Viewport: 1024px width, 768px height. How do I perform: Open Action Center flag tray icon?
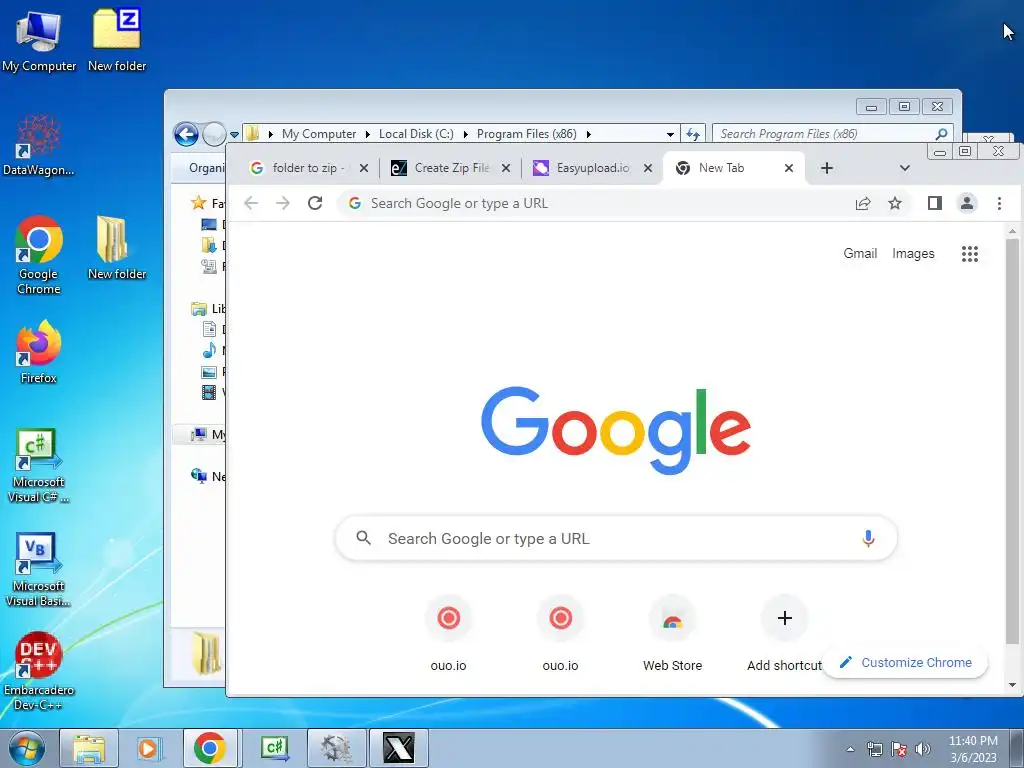click(899, 749)
